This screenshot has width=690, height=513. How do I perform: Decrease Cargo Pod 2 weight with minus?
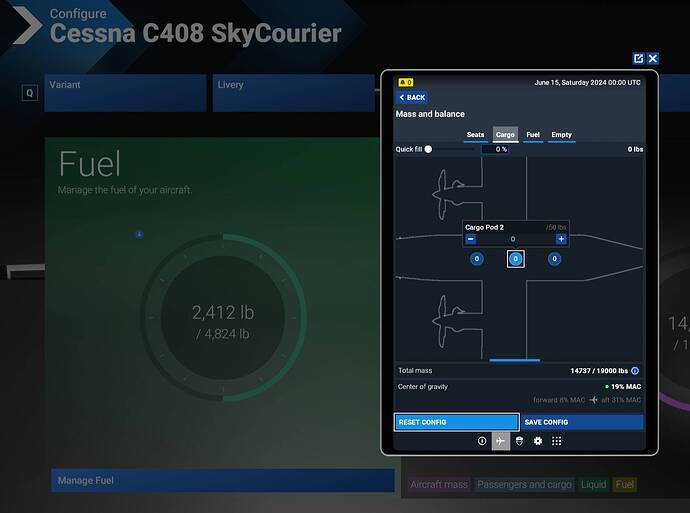[x=470, y=239]
